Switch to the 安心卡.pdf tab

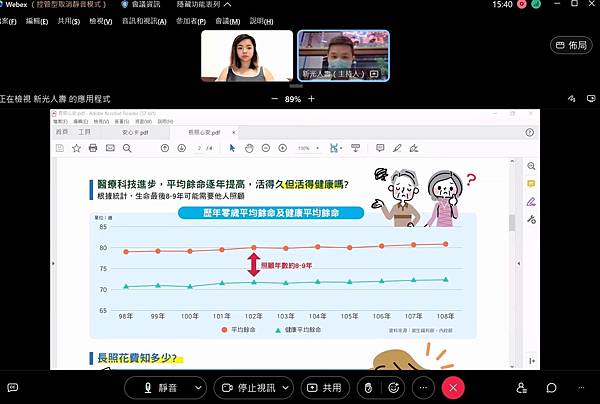(x=135, y=132)
